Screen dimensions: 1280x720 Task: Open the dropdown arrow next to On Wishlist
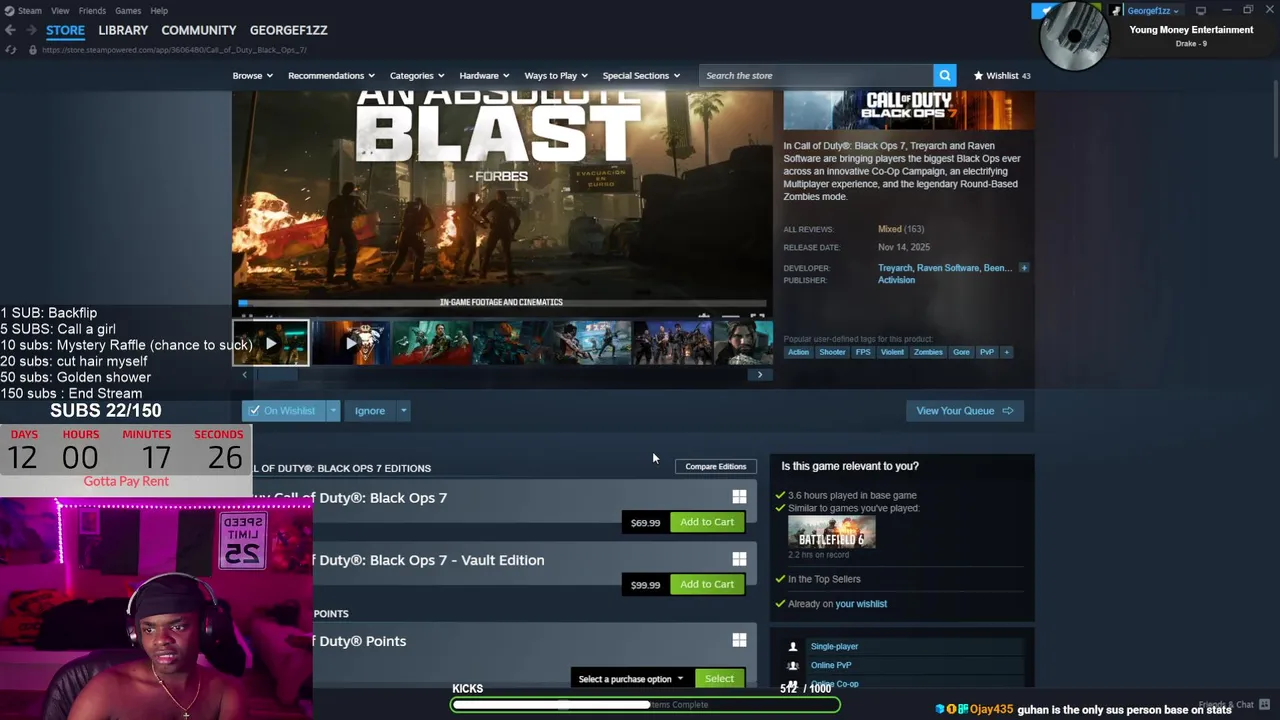pos(333,411)
